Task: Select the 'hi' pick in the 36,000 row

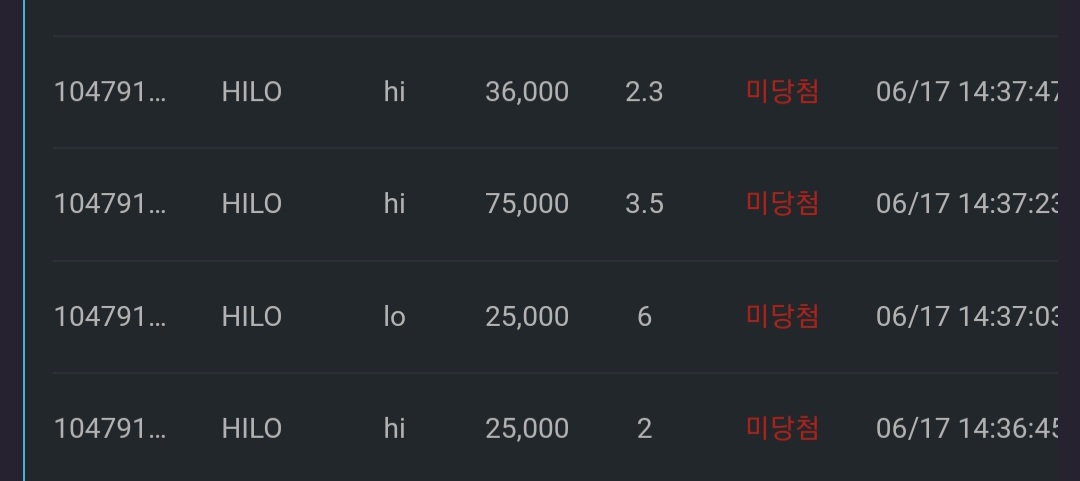Action: pyautogui.click(x=395, y=92)
